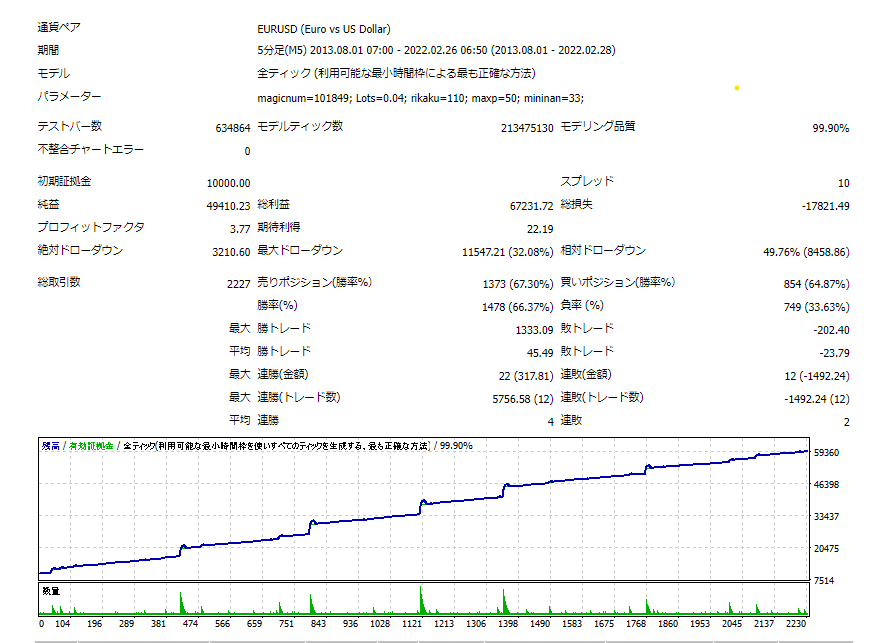Screen dimensions: 881x643
Task: Click the EURUSD (Euro vs US Dollar) symbol text
Action: 324,29
